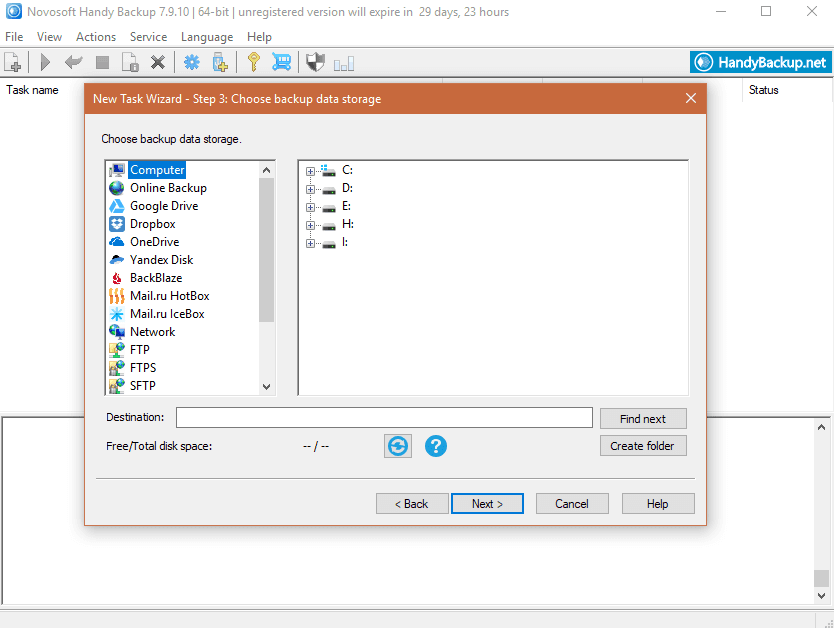Open the Language menu
Viewport: 834px width, 628px height.
pos(207,37)
